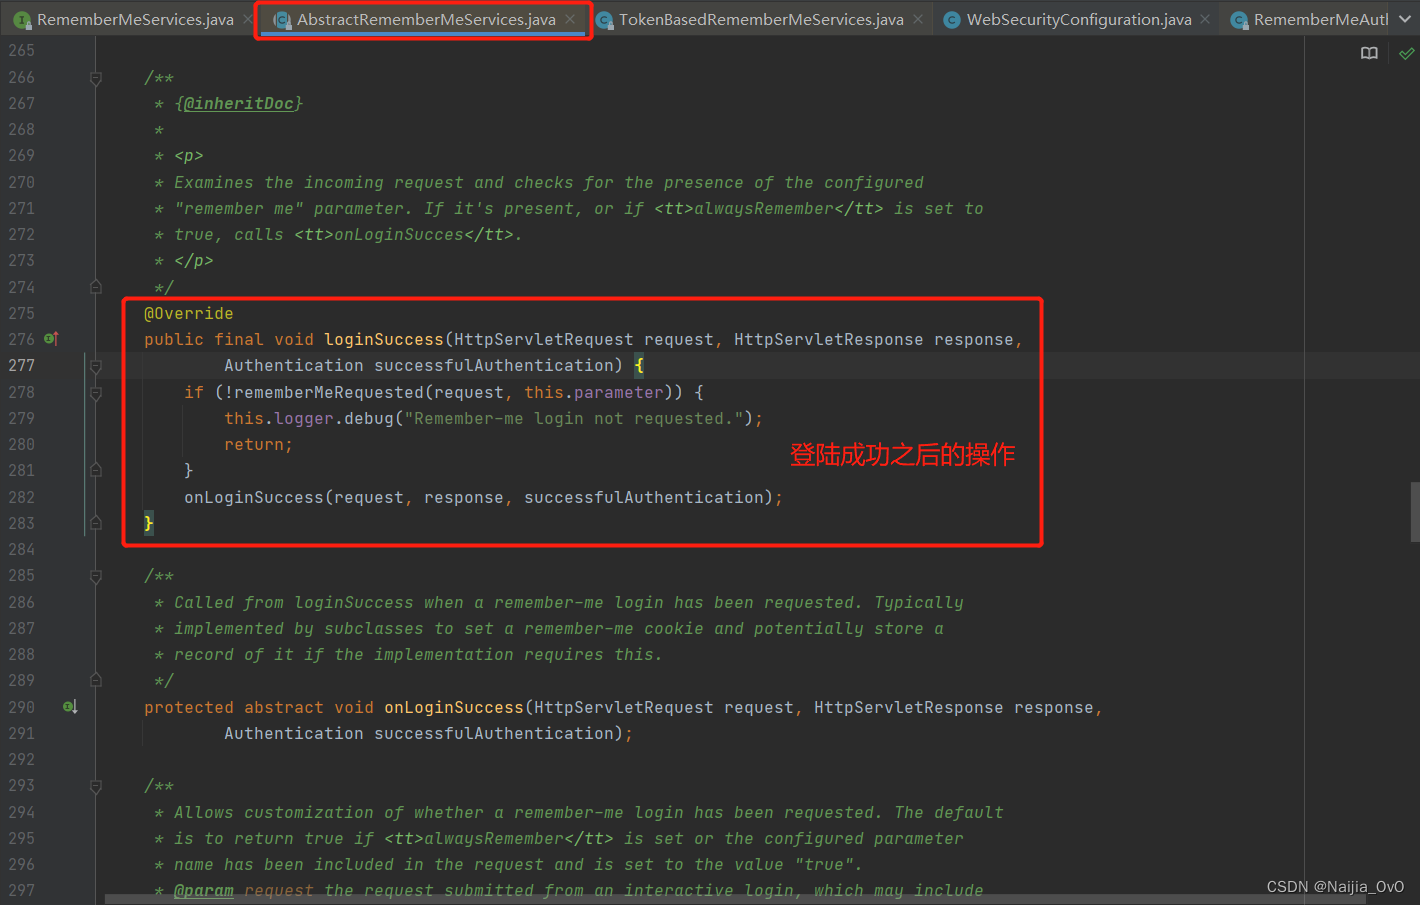Click the fold end marker at line 281
The width and height of the screenshot is (1420, 905).
96,470
